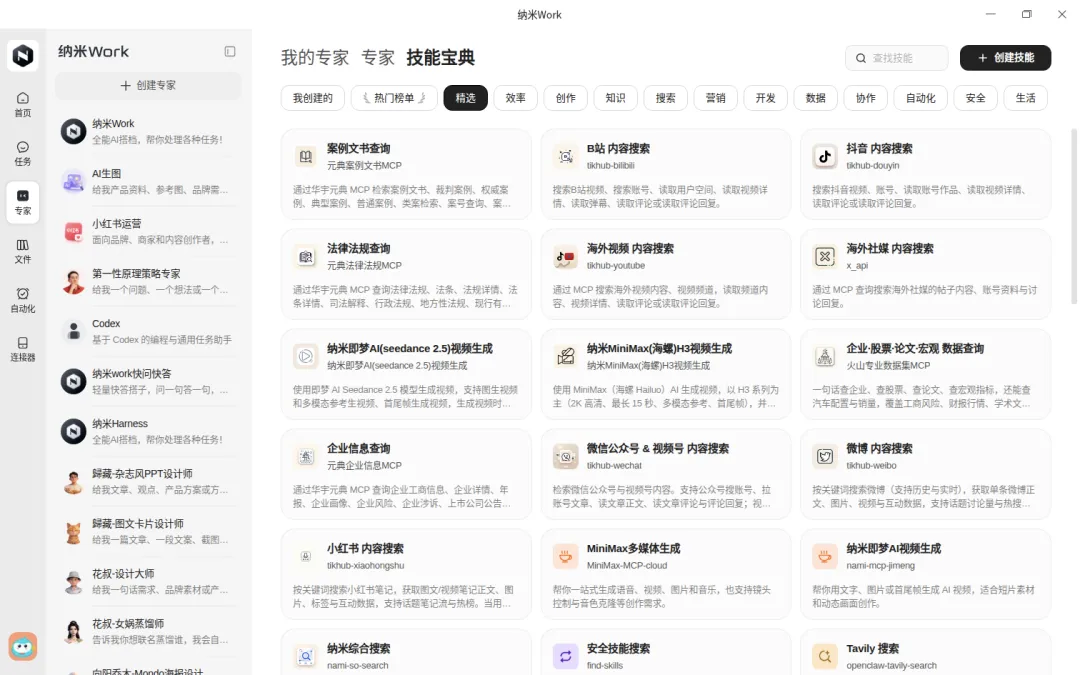The height and width of the screenshot is (675, 1080).
Task: Open the 连接器 connectors sidebar icon
Action: coord(23,349)
